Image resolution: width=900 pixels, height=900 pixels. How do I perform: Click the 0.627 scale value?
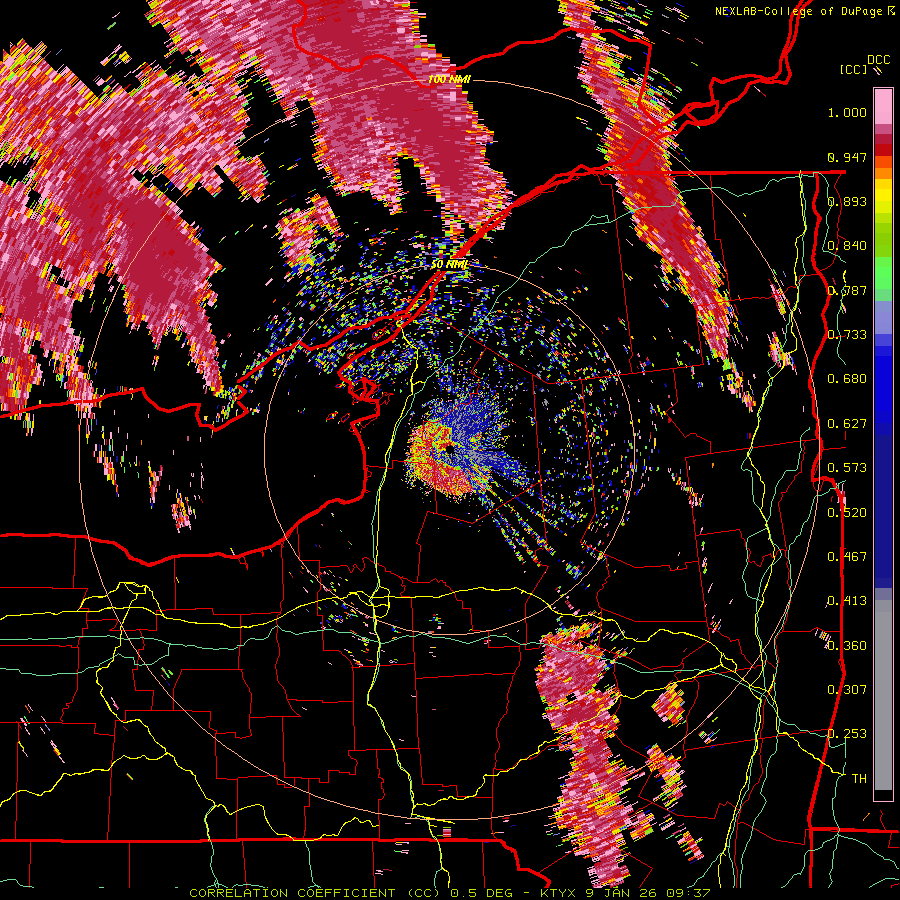pyautogui.click(x=847, y=424)
